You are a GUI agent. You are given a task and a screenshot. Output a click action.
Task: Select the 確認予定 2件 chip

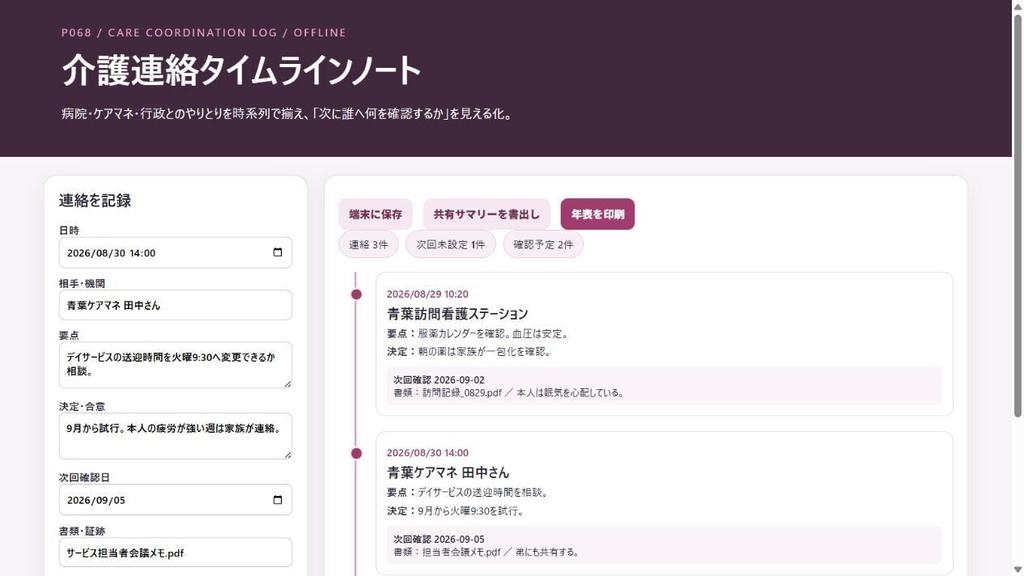543,245
